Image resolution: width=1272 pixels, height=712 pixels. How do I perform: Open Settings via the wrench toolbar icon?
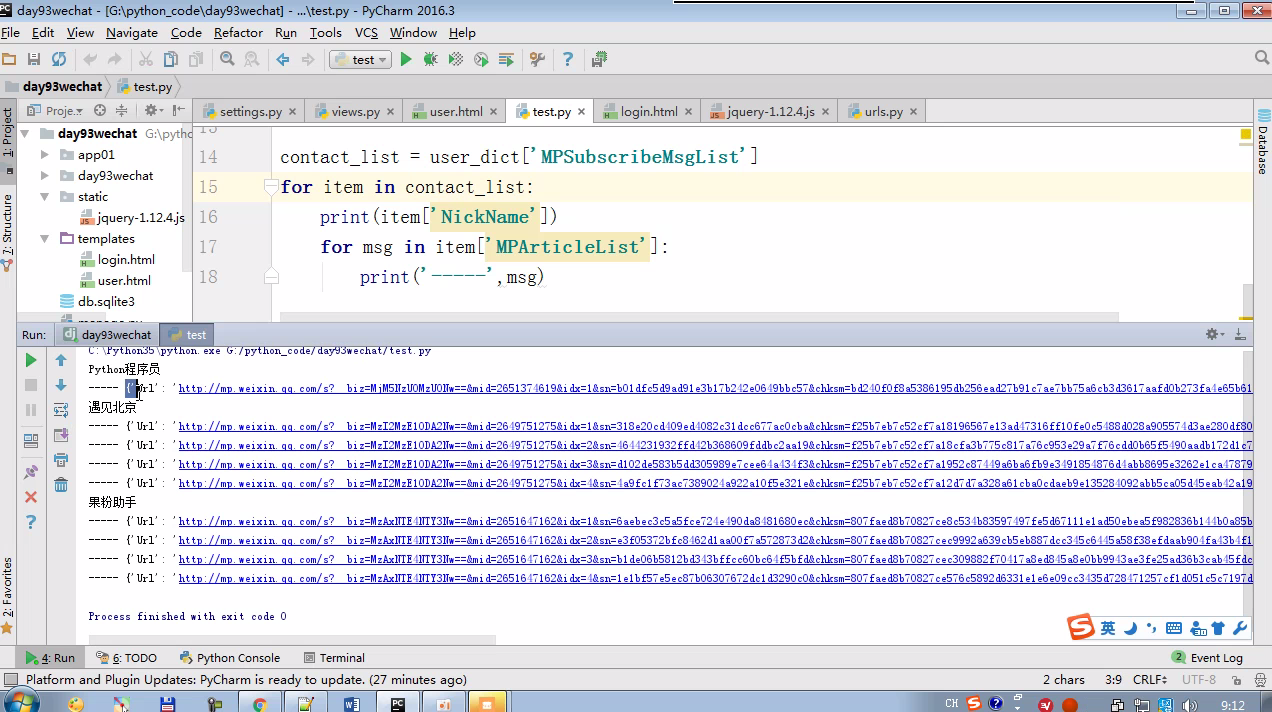(x=537, y=60)
